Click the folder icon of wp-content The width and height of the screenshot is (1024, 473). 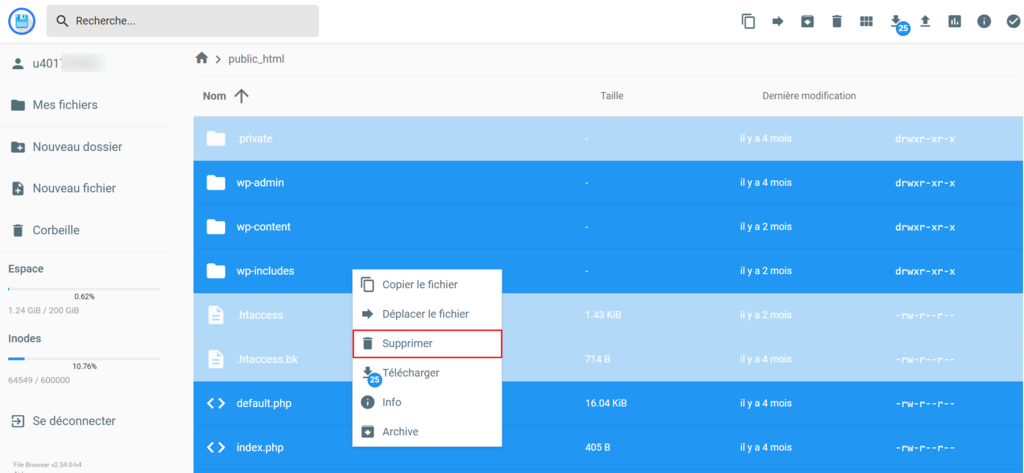216,227
